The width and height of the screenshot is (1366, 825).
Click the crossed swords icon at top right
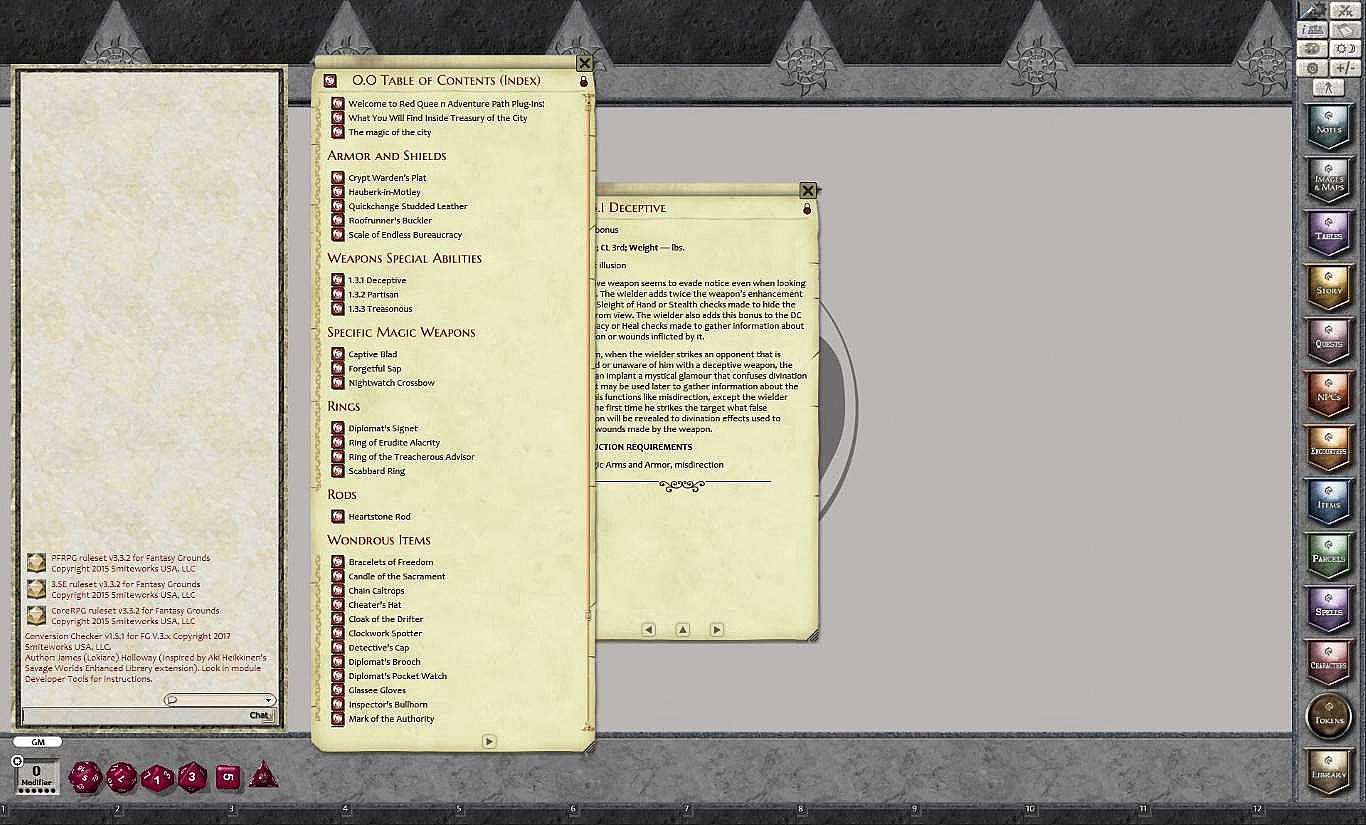tap(1343, 11)
